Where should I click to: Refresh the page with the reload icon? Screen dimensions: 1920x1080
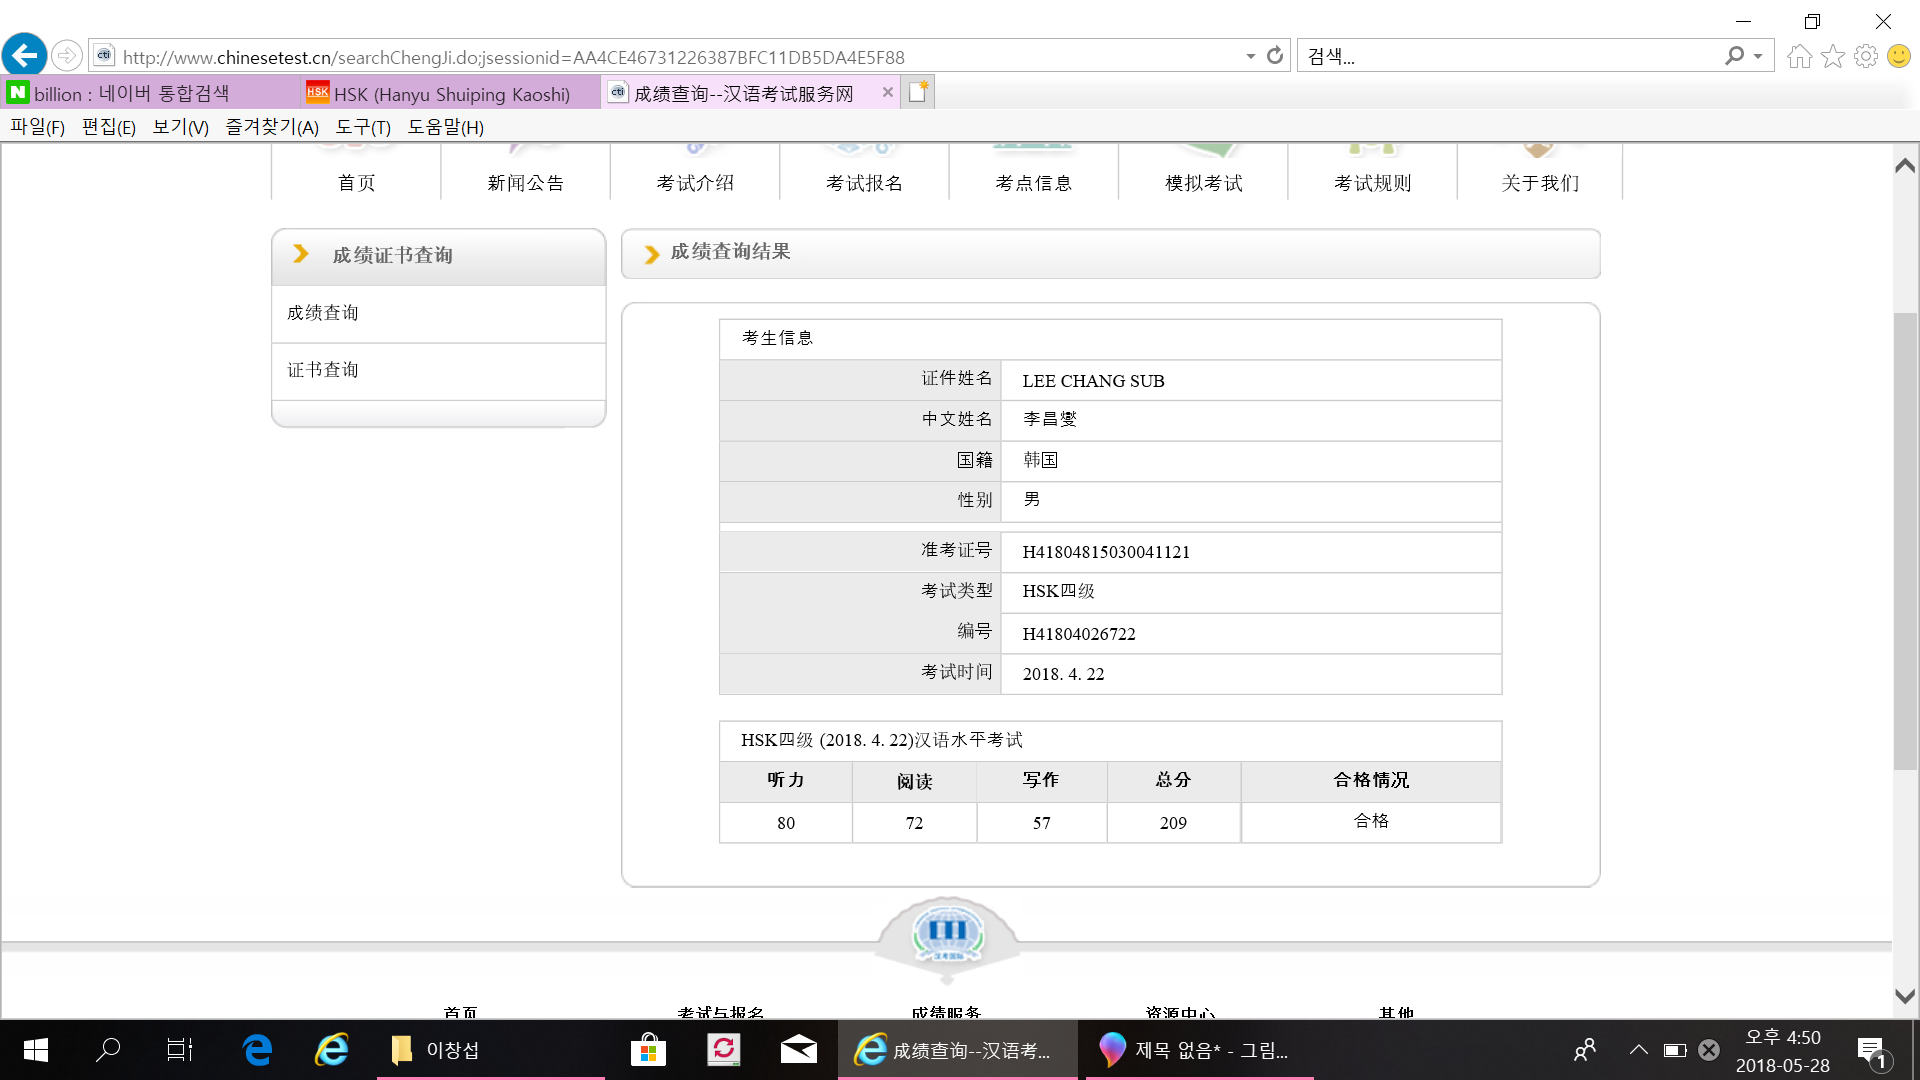point(1275,56)
